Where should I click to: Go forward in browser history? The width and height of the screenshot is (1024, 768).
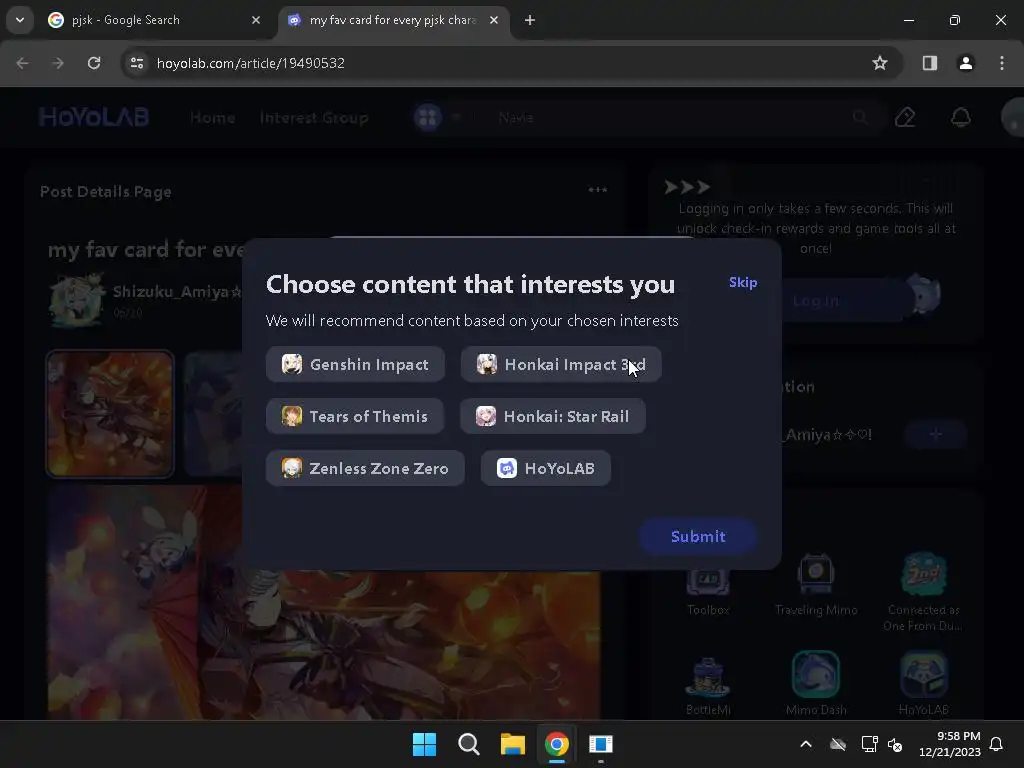(x=58, y=63)
